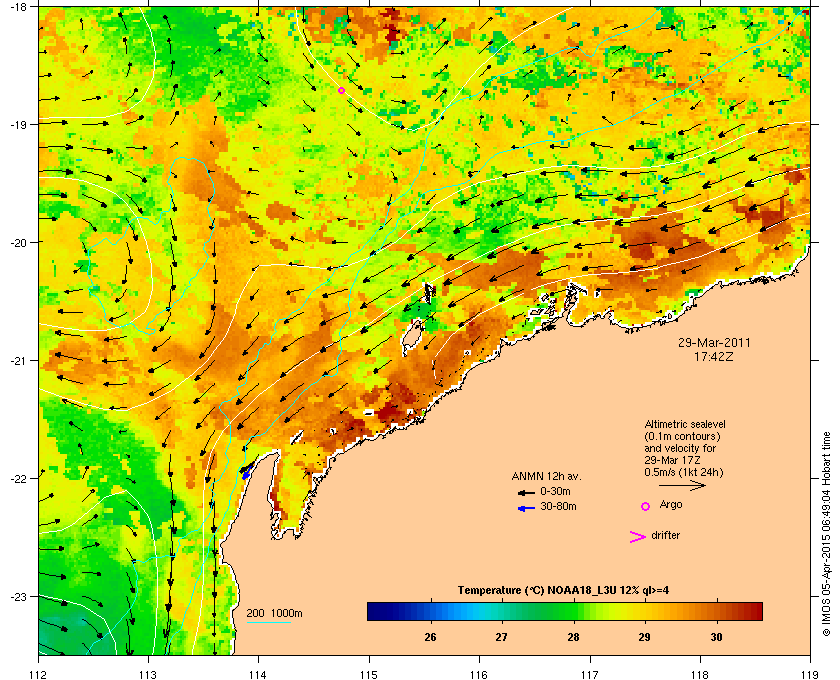Viewport: 840px width, 680px height.
Task: Click the longitude label 114
Action: pyautogui.click(x=258, y=675)
